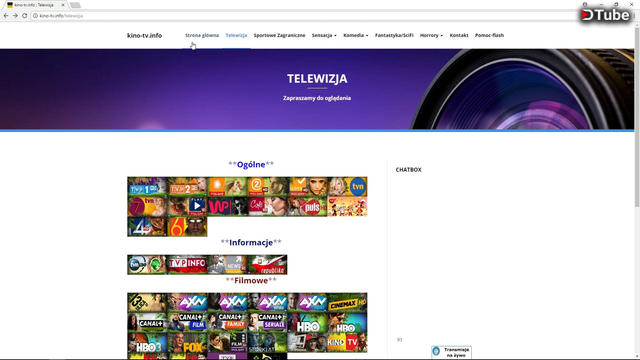Go to Strona główna page
Viewport: 640px width, 360px height.
[x=202, y=36]
